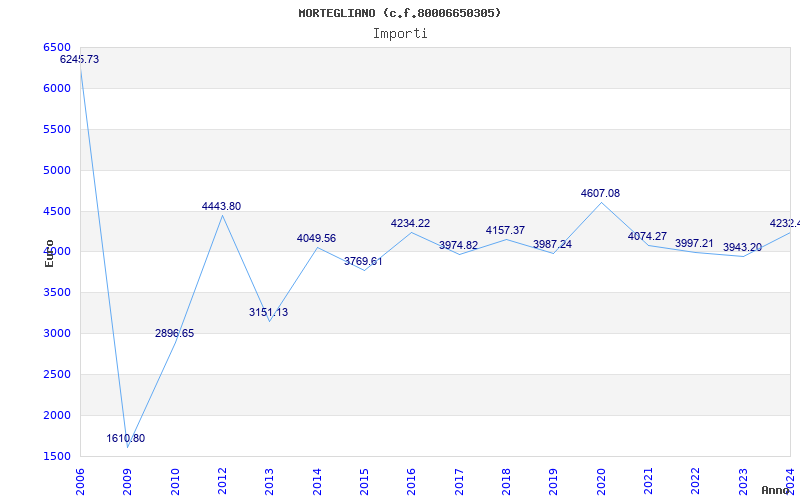Click the 2009 x-axis year label
Viewport: 800px width, 500px height.
pyautogui.click(x=127, y=482)
